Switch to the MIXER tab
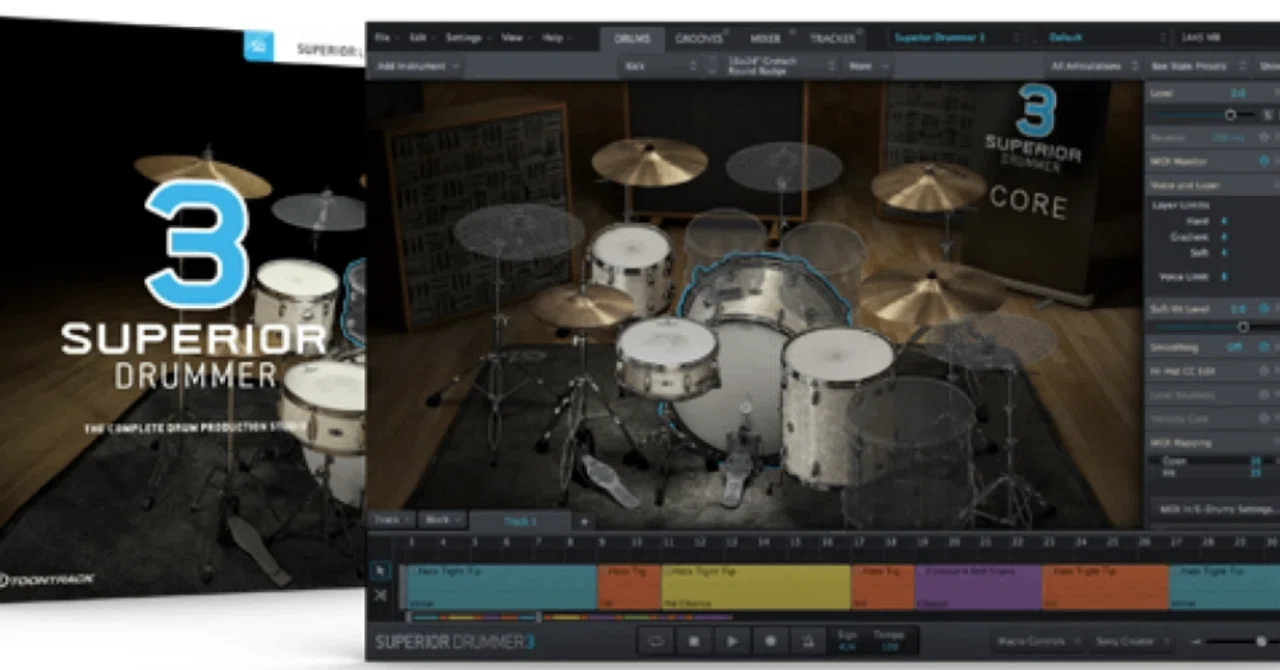Image resolution: width=1280 pixels, height=670 pixels. point(766,39)
